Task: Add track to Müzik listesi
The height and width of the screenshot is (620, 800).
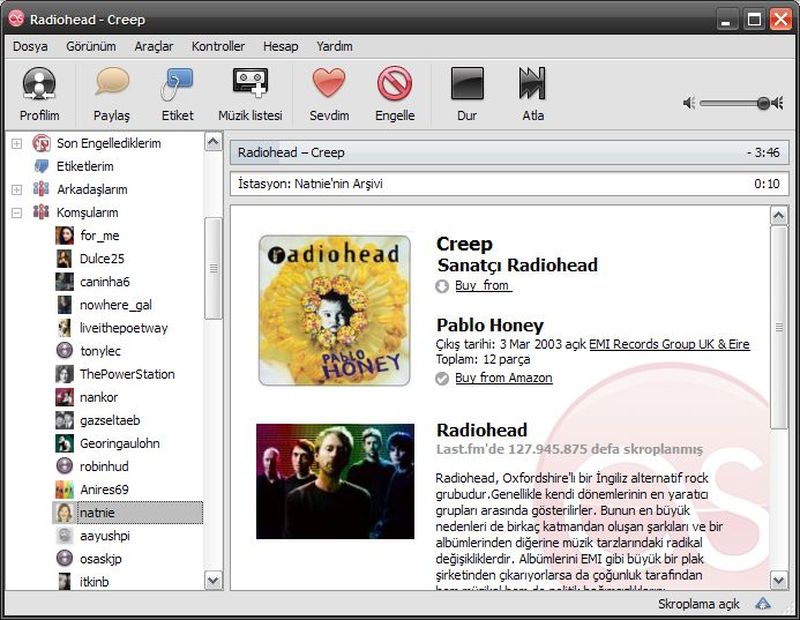Action: (250, 84)
